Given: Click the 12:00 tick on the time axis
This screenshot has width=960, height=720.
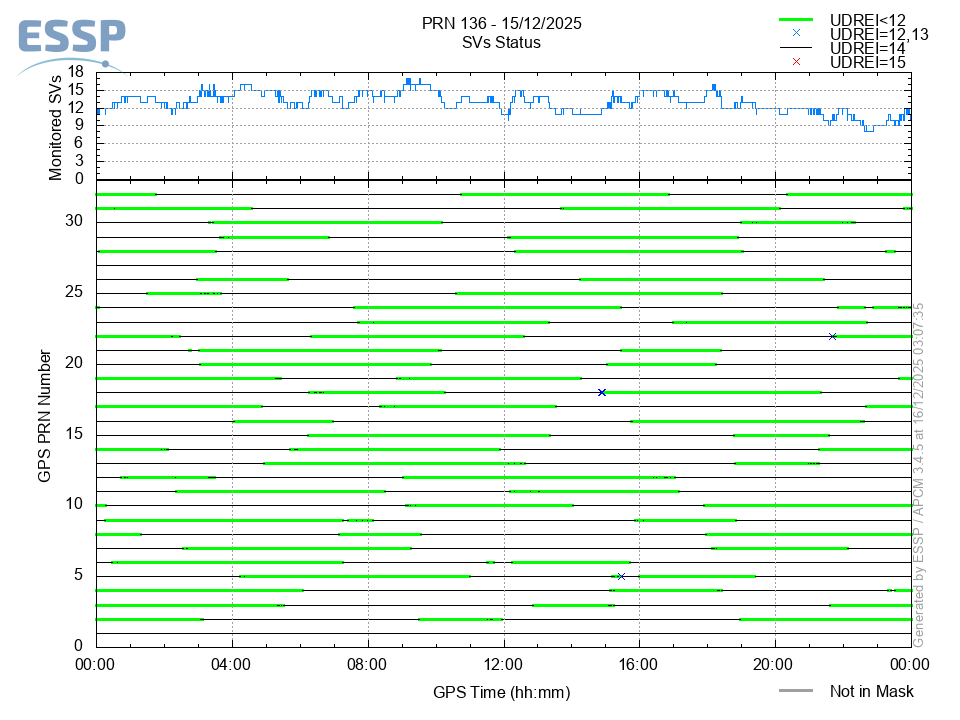Looking at the screenshot, I should pyautogui.click(x=503, y=663).
